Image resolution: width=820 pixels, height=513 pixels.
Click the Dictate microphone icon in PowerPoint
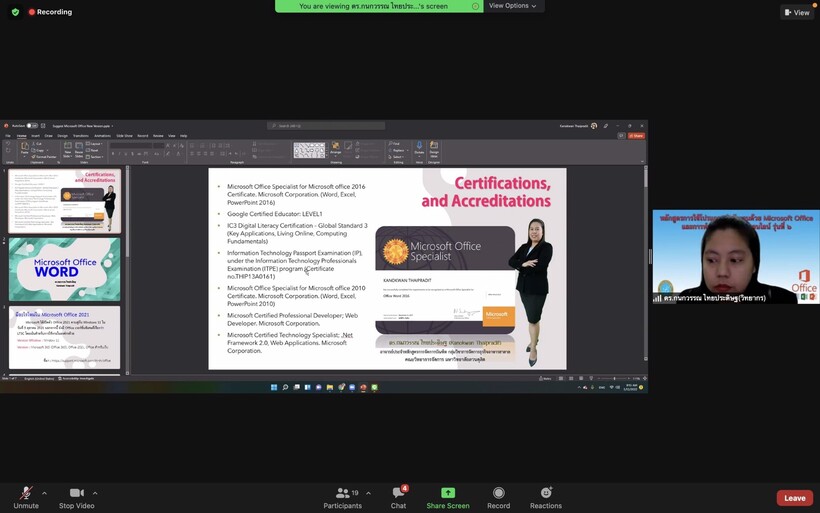pos(419,145)
